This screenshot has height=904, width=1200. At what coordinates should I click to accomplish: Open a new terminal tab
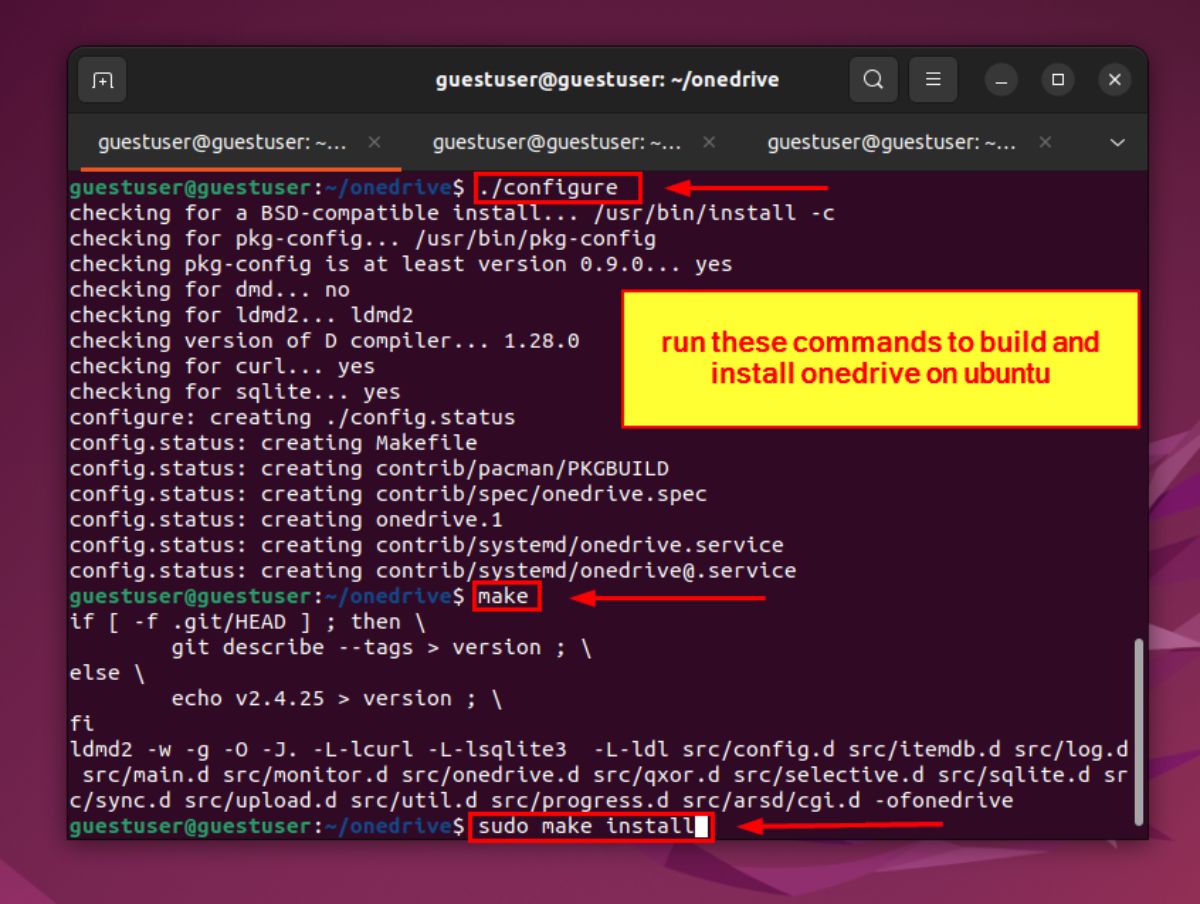103,80
